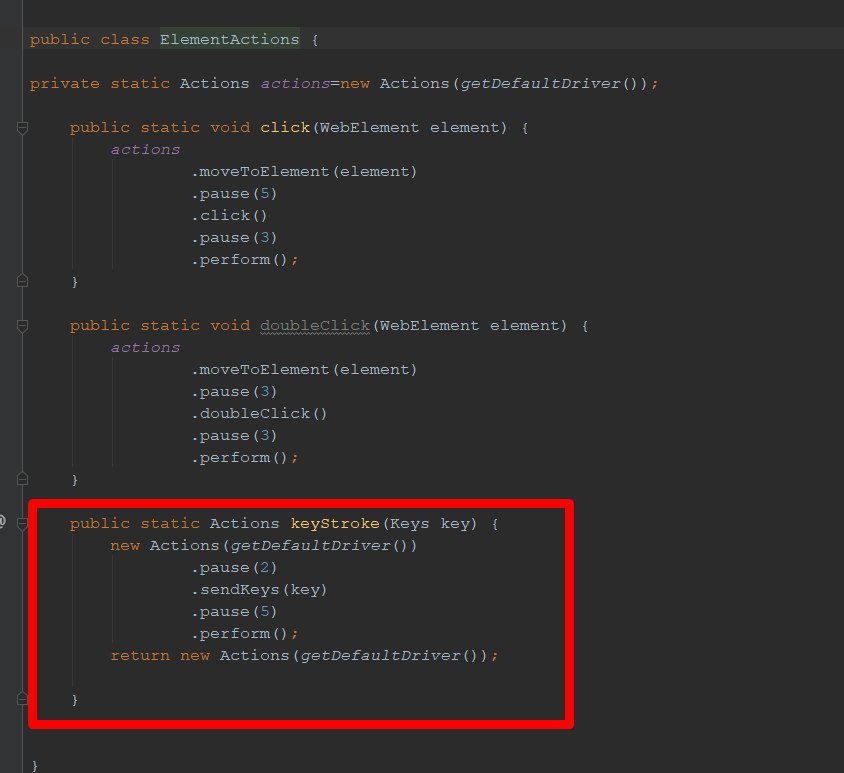This screenshot has width=844, height=773.
Task: Click the .sendKeys(key) call
Action: tap(259, 590)
